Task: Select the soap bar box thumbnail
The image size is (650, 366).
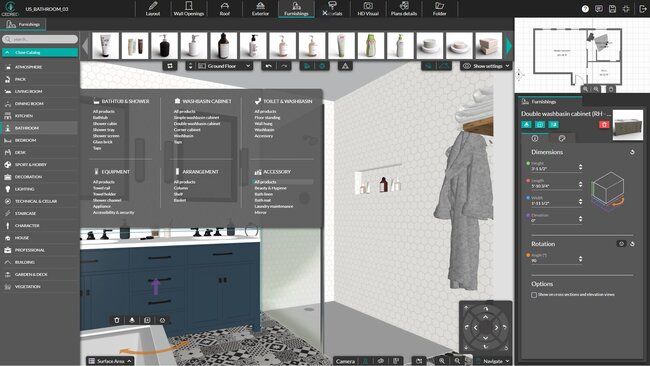Action: 488,45
